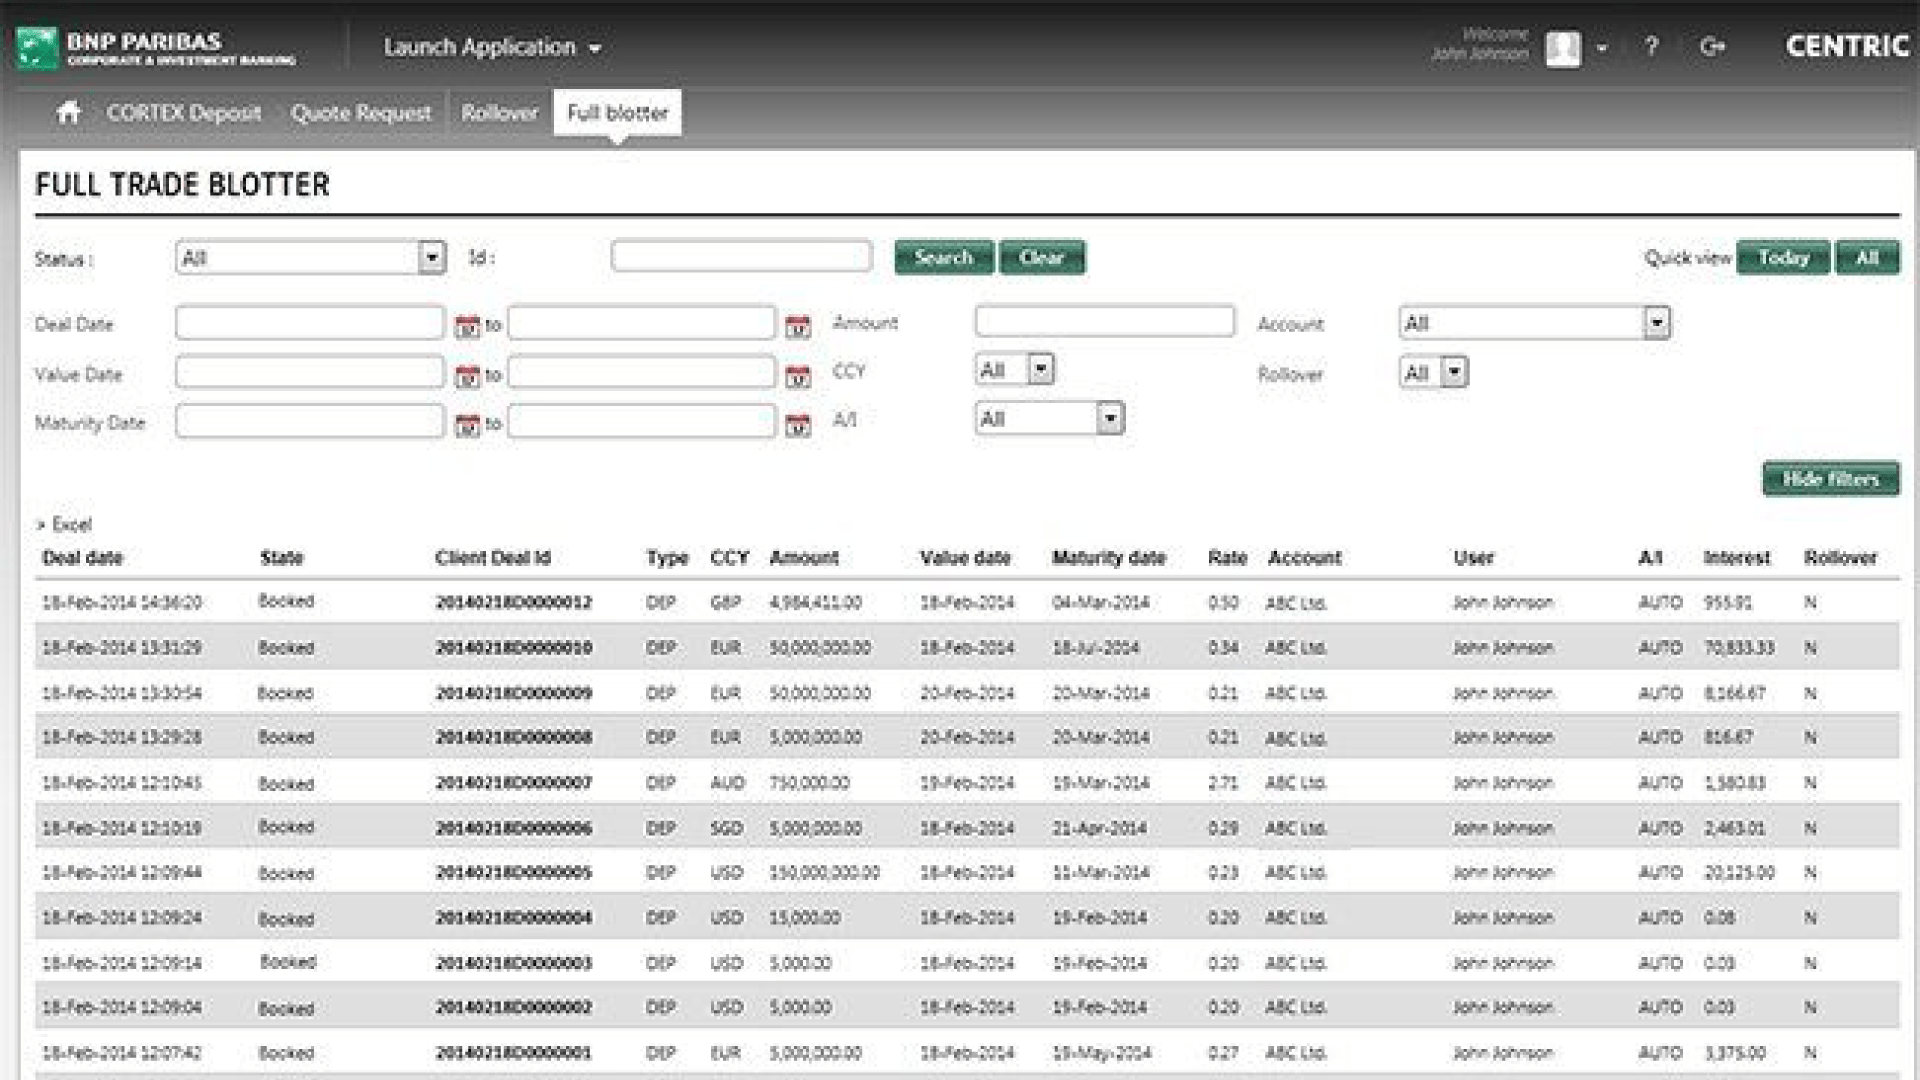Viewport: 1920px width, 1080px height.
Task: Switch to the CORTEX Deposit tab
Action: [184, 113]
